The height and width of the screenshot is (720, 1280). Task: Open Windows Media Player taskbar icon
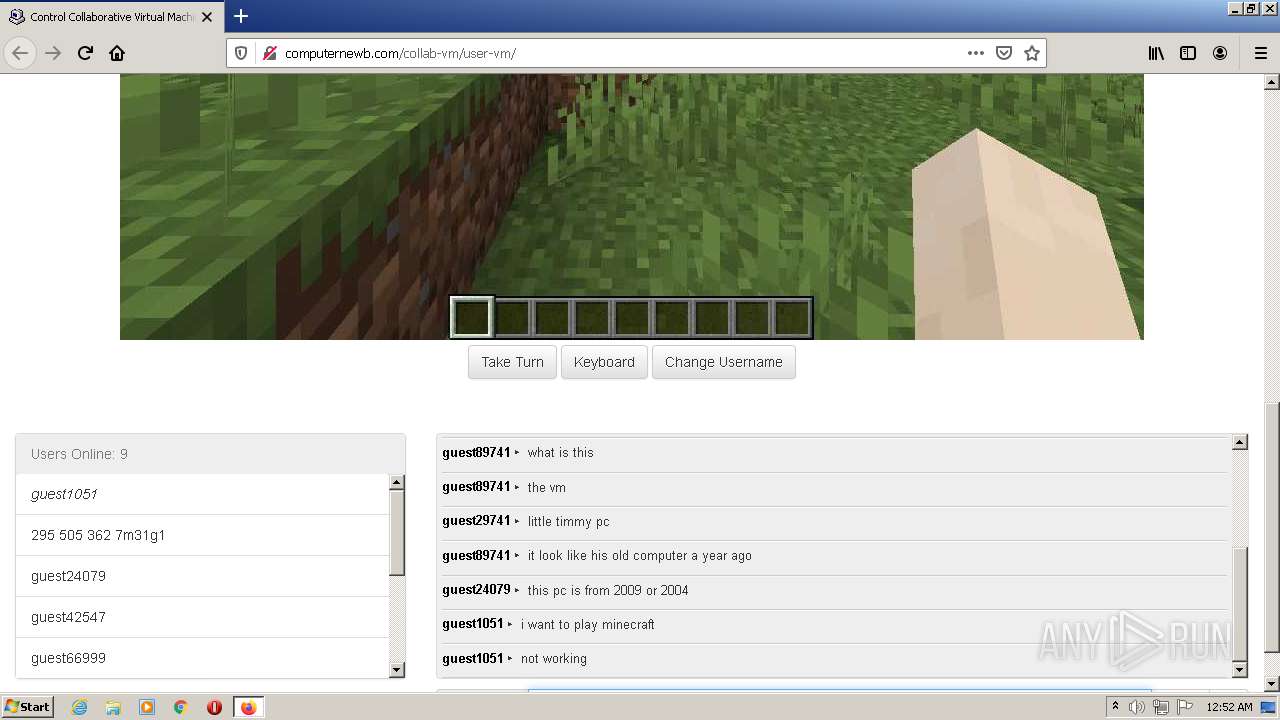(x=147, y=707)
